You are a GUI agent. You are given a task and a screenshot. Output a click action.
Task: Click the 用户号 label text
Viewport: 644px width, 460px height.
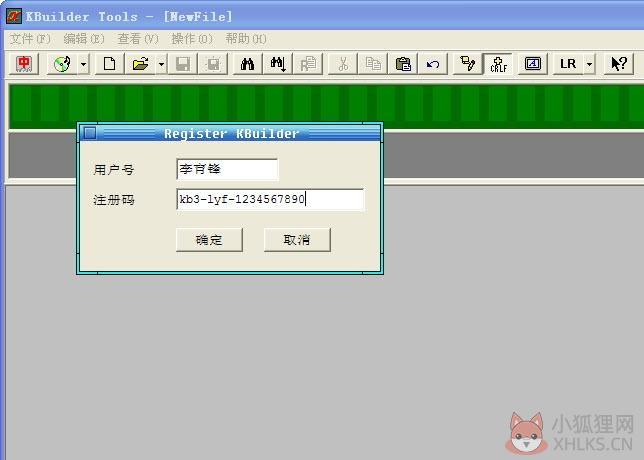(x=114, y=170)
